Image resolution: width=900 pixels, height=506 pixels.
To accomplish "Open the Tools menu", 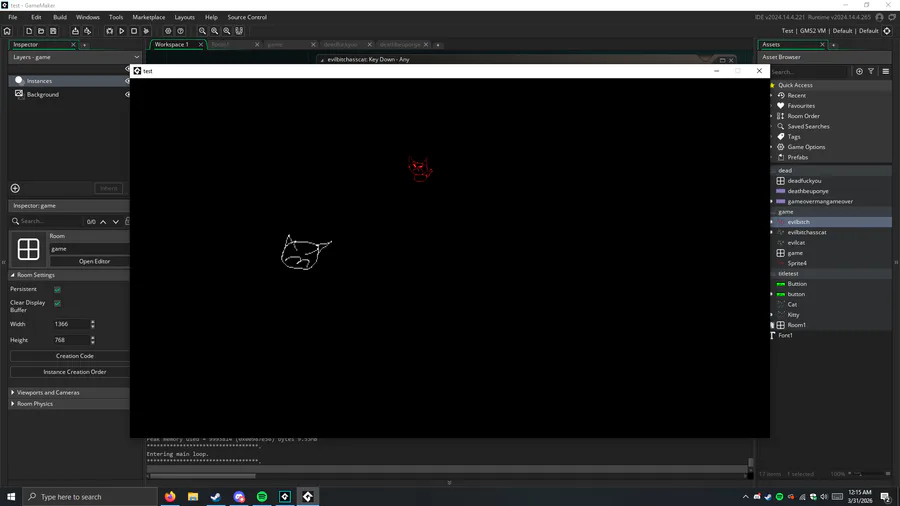I will (116, 17).
